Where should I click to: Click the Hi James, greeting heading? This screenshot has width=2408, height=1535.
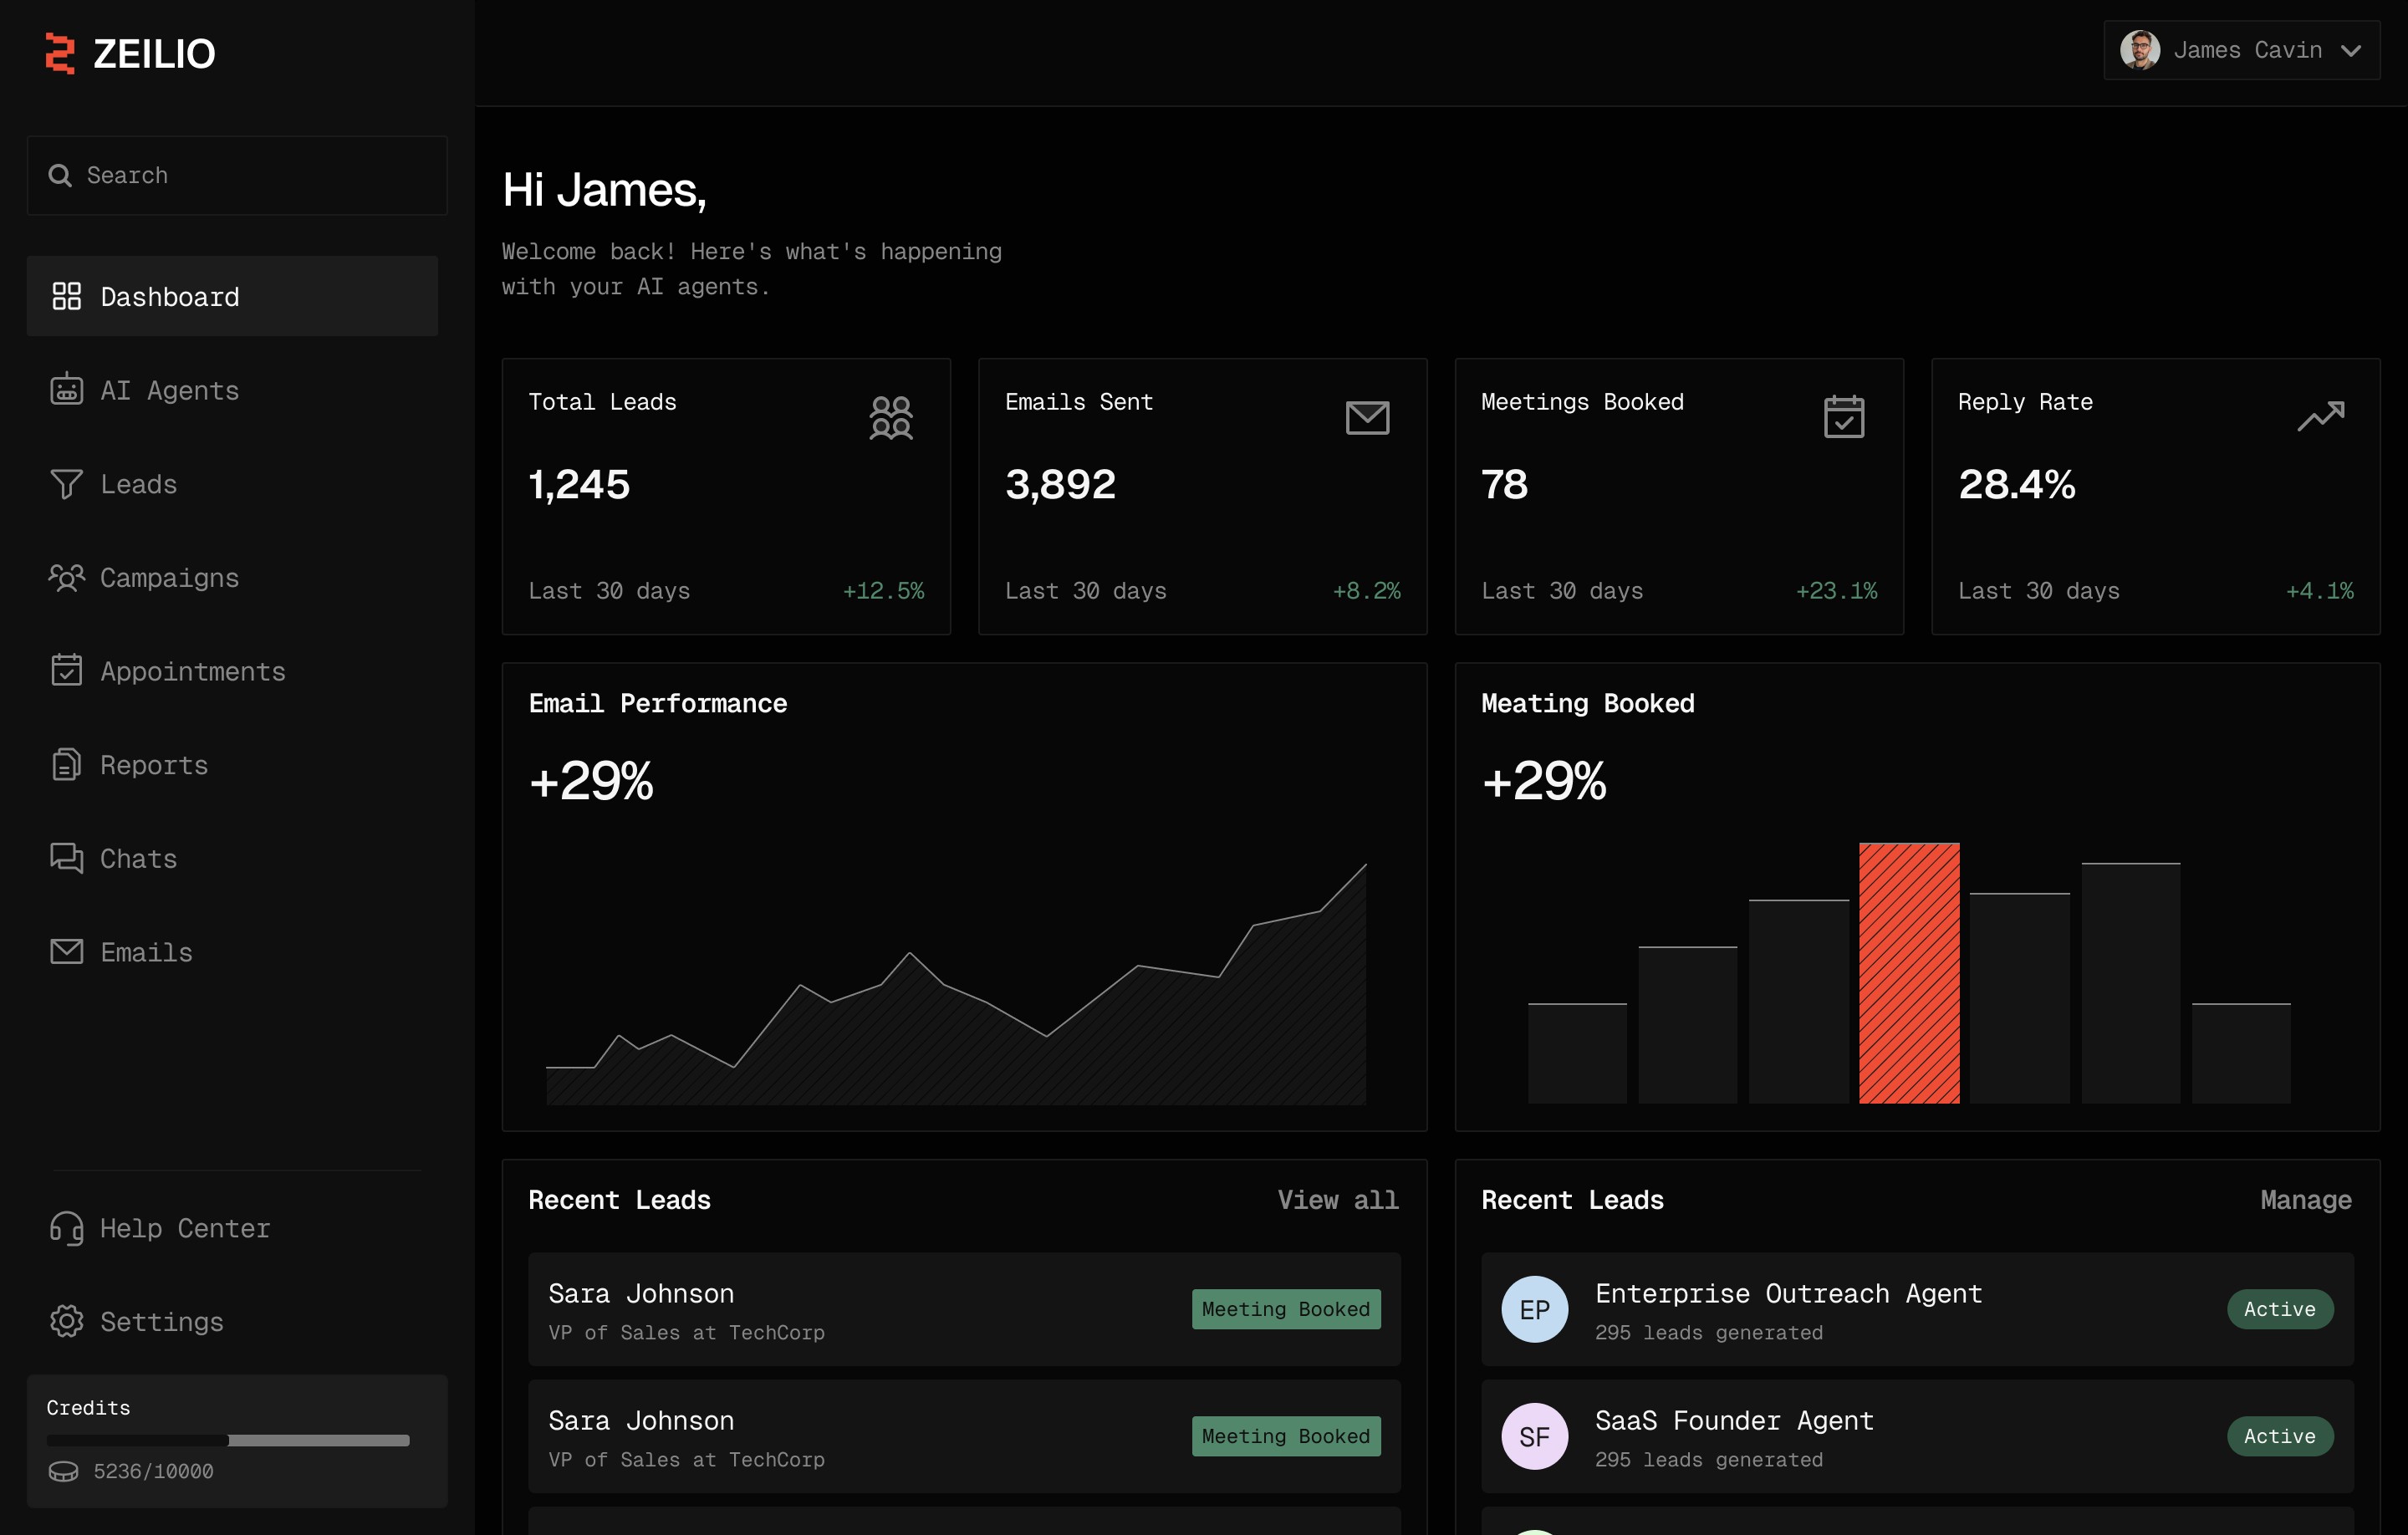[604, 190]
